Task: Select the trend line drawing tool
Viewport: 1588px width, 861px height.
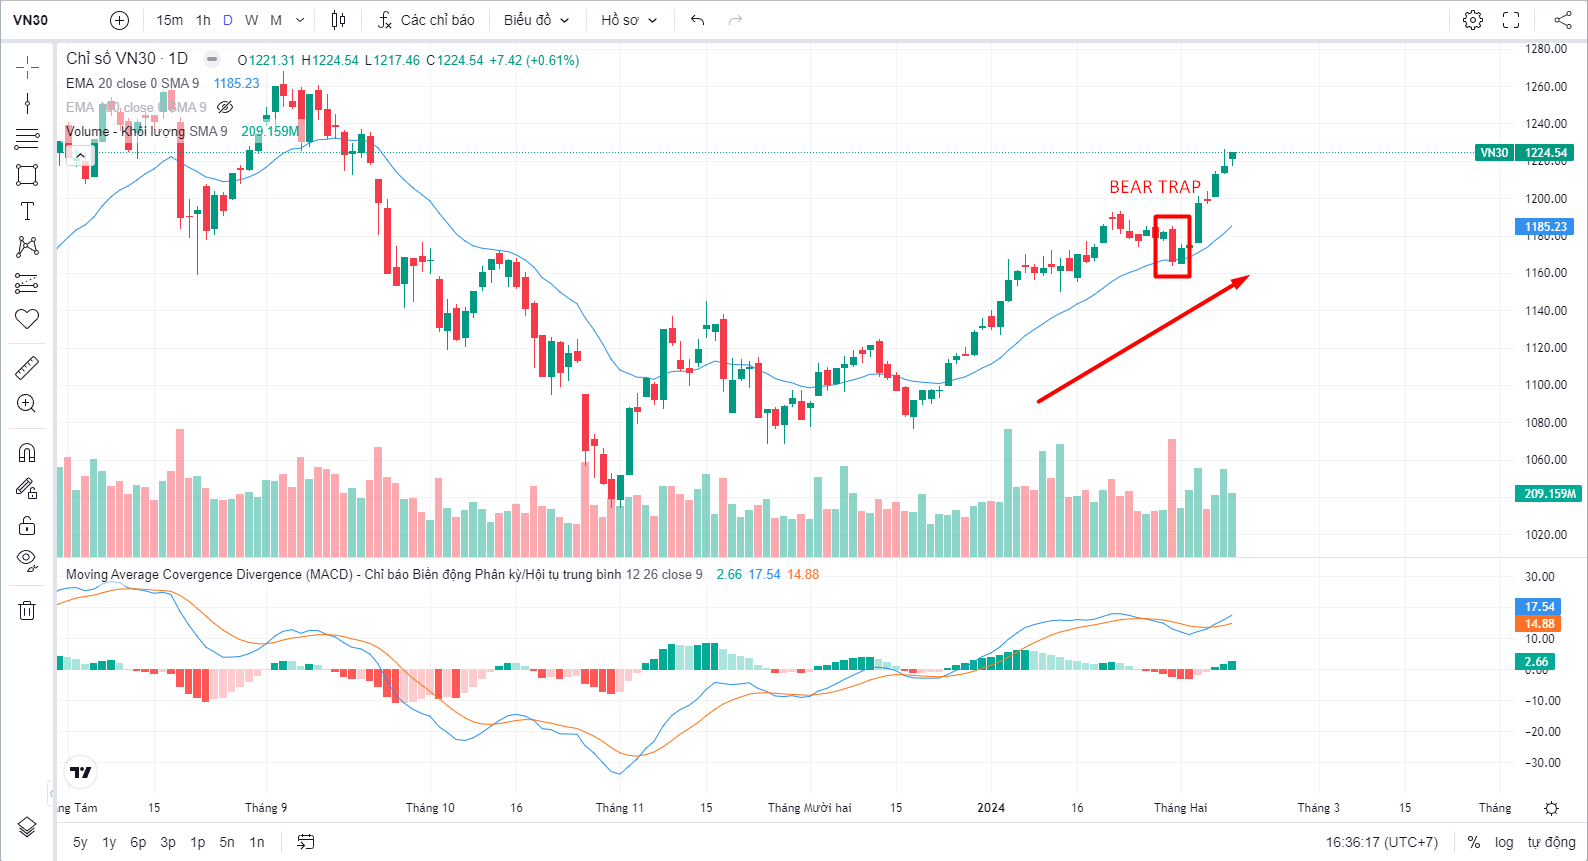Action: point(27,103)
